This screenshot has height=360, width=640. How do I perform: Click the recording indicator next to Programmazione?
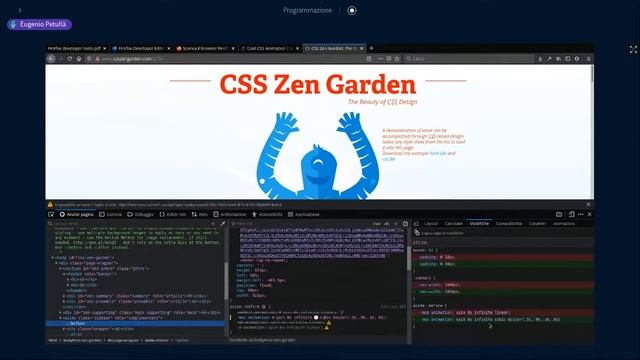352,11
